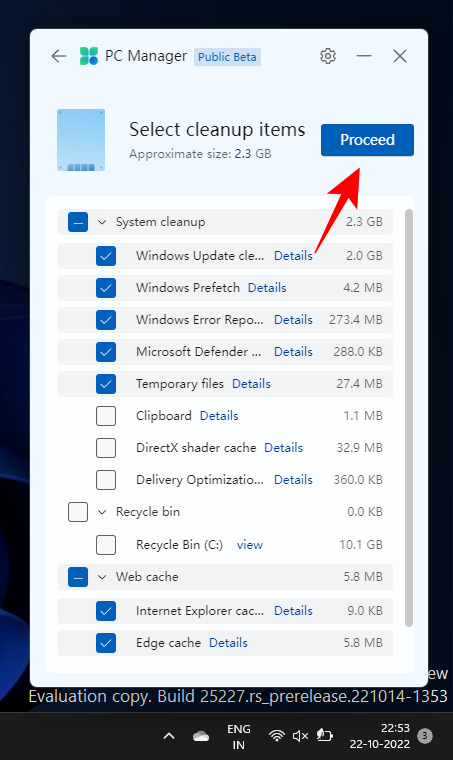Image resolution: width=453 pixels, height=760 pixels.
Task: Toggle the Web cache group checkbox
Action: point(78,577)
